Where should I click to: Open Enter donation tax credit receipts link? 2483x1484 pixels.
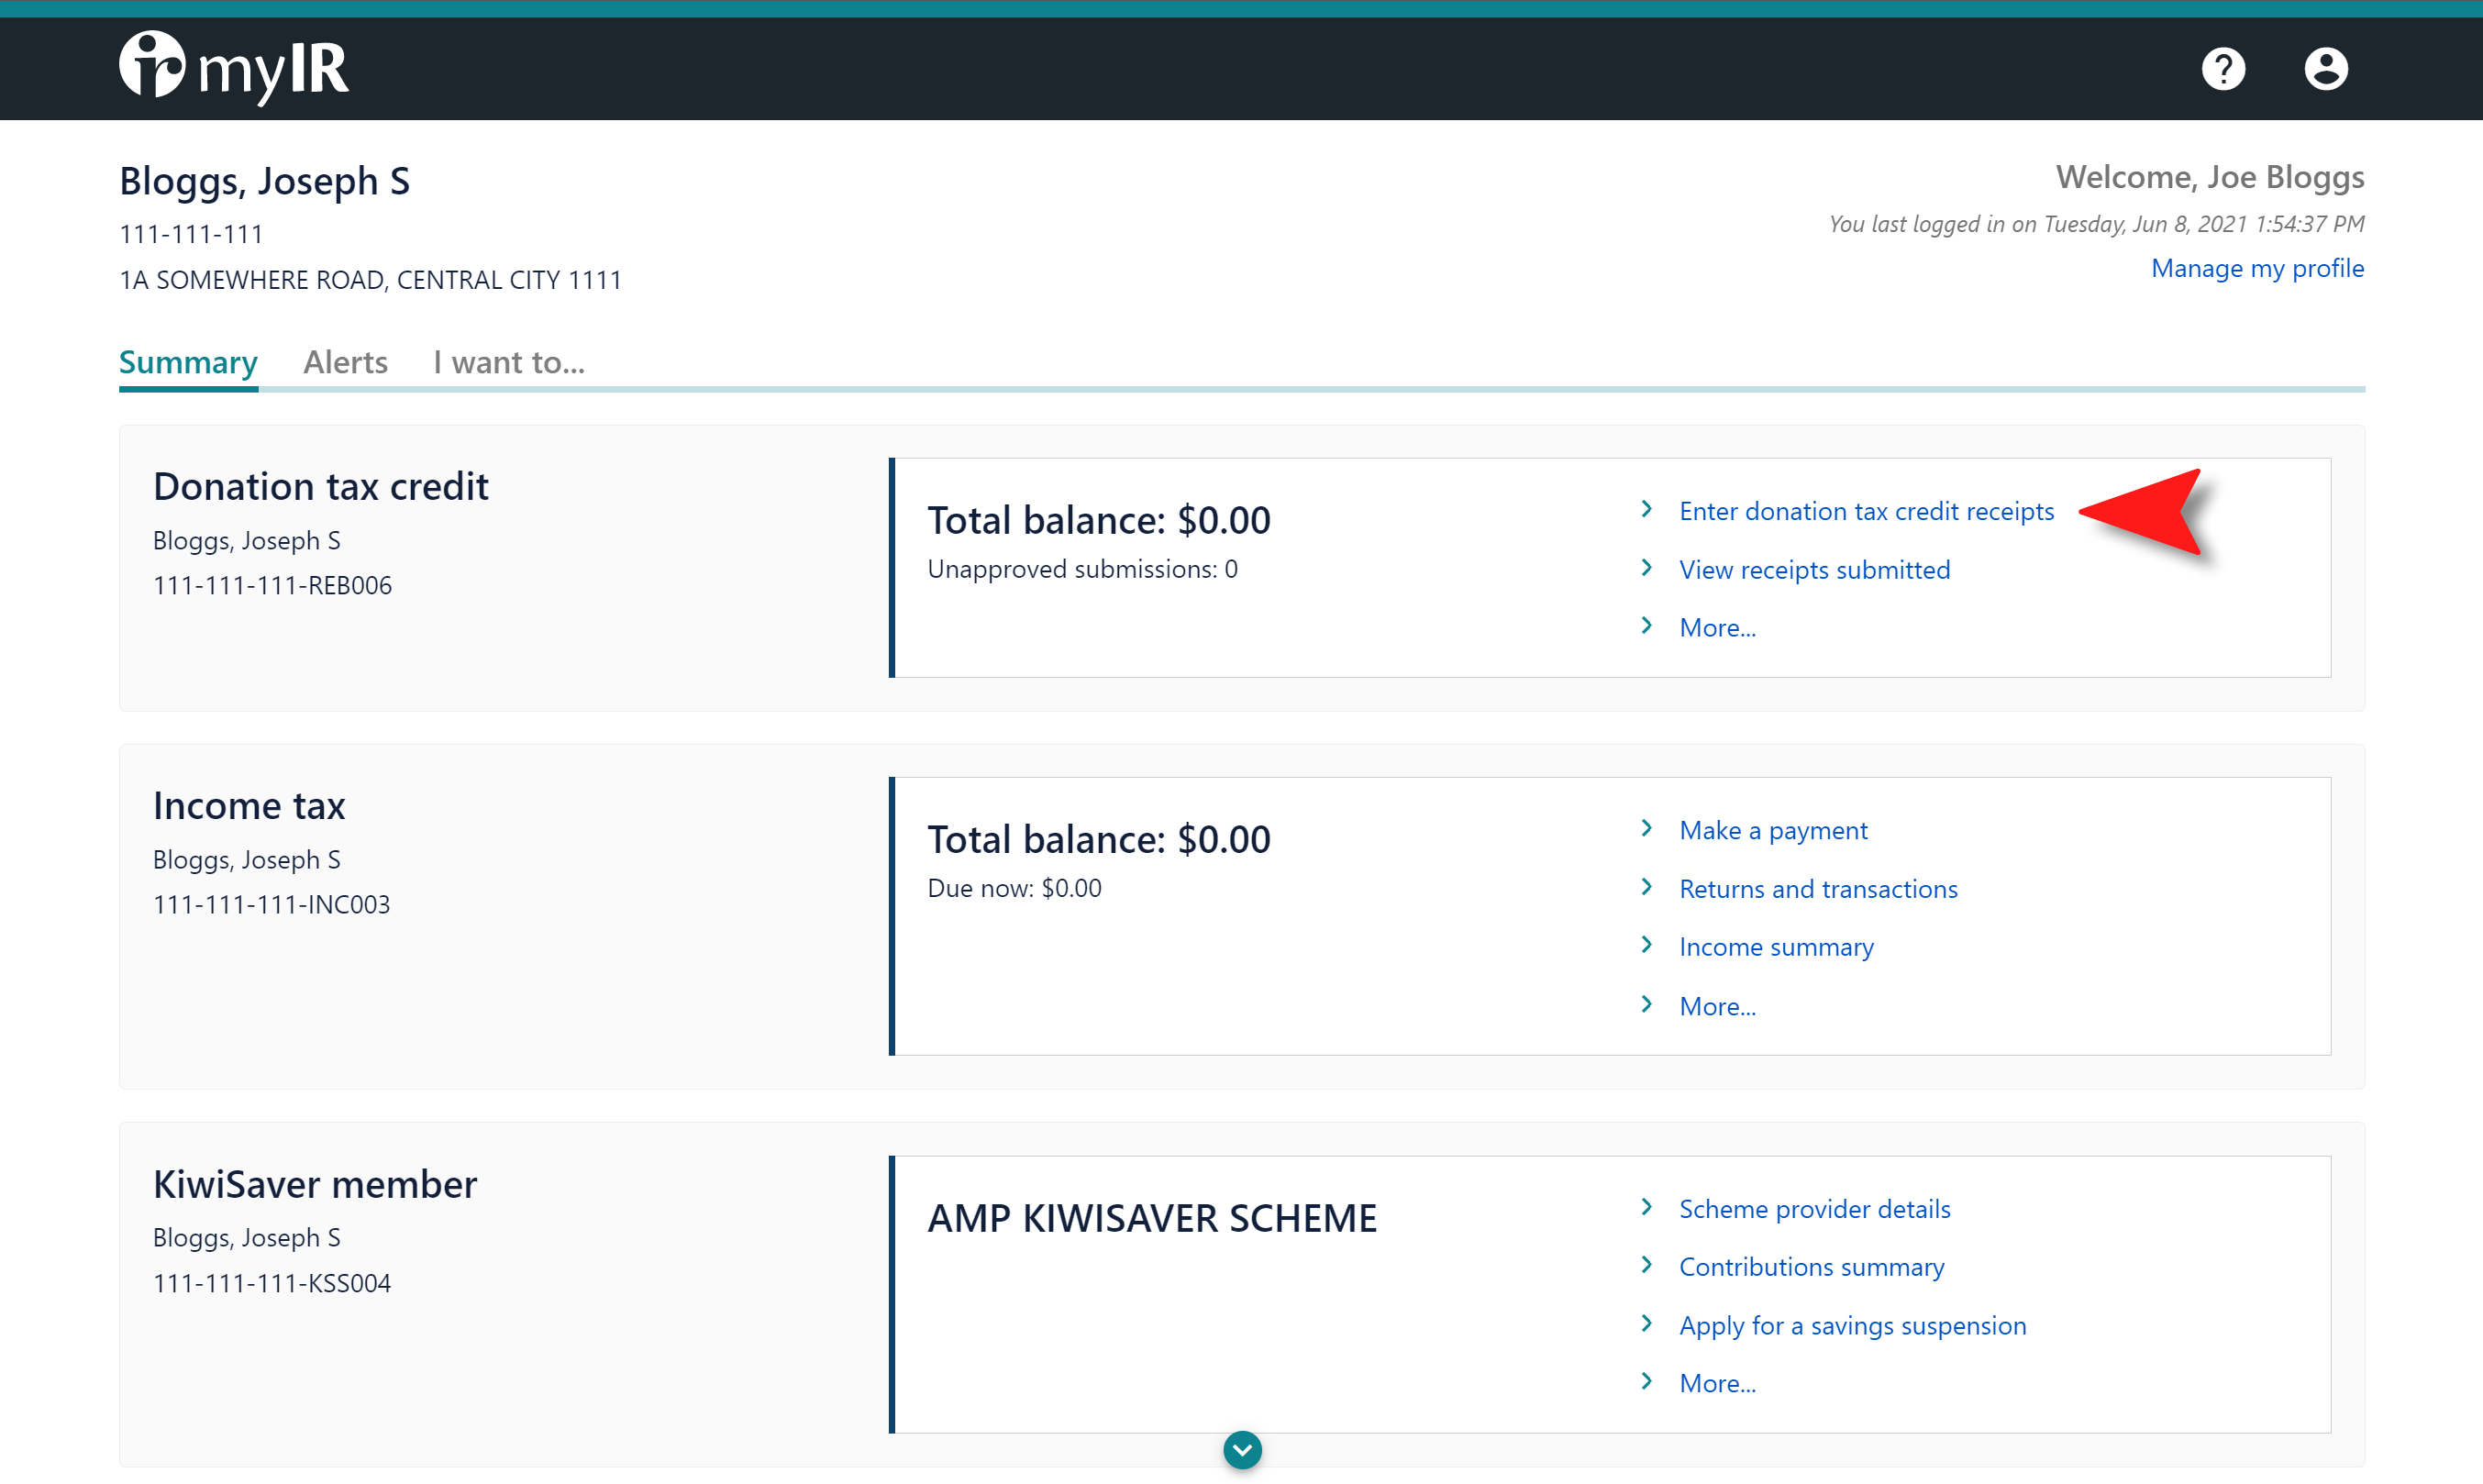[x=1866, y=511]
